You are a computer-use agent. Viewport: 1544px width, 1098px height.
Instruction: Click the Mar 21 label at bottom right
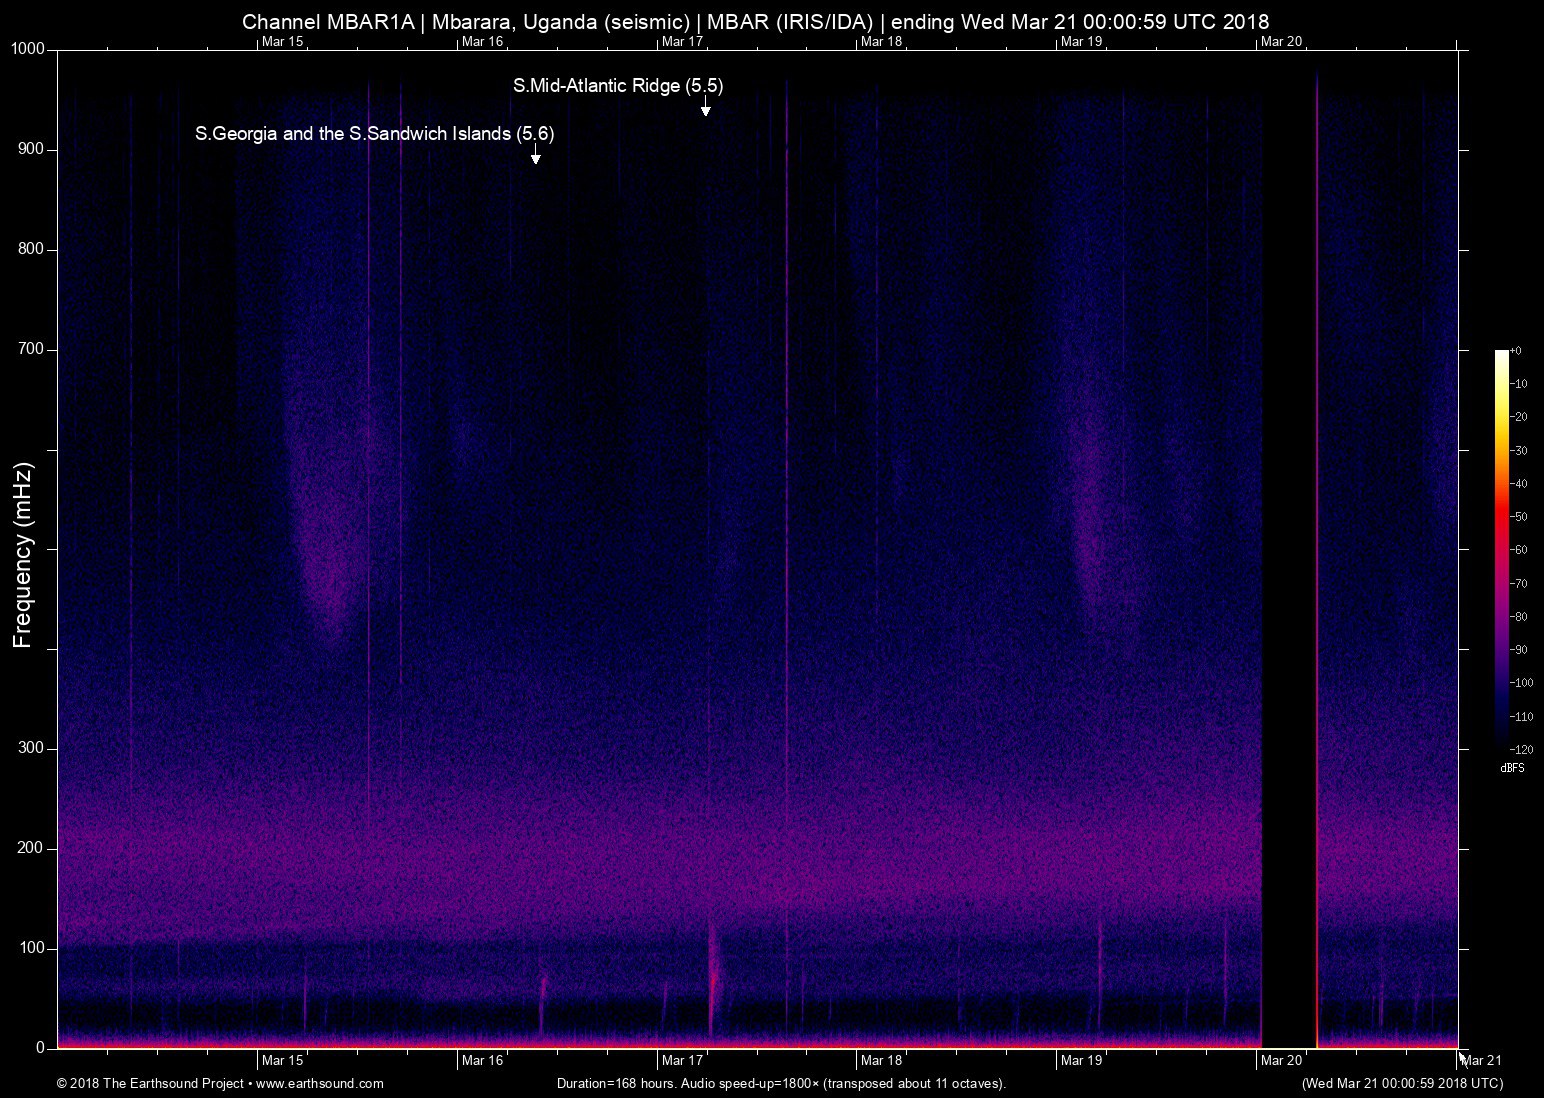pos(1481,1060)
